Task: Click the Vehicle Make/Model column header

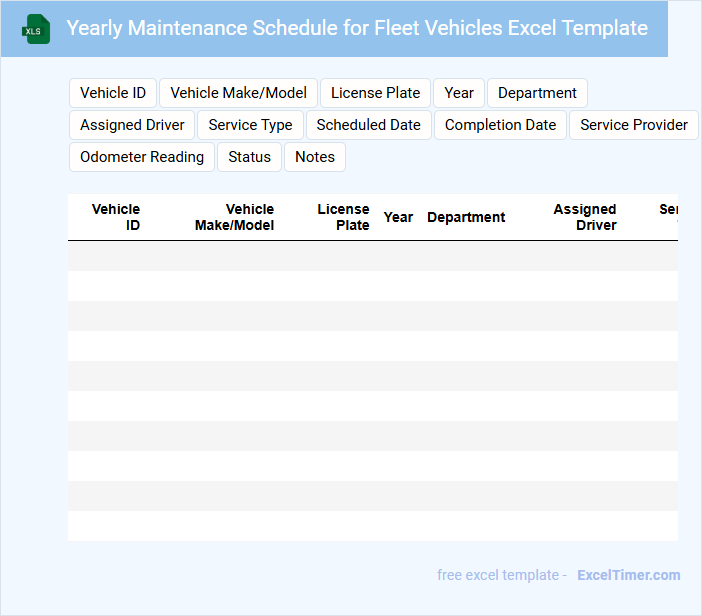Action: [x=235, y=217]
